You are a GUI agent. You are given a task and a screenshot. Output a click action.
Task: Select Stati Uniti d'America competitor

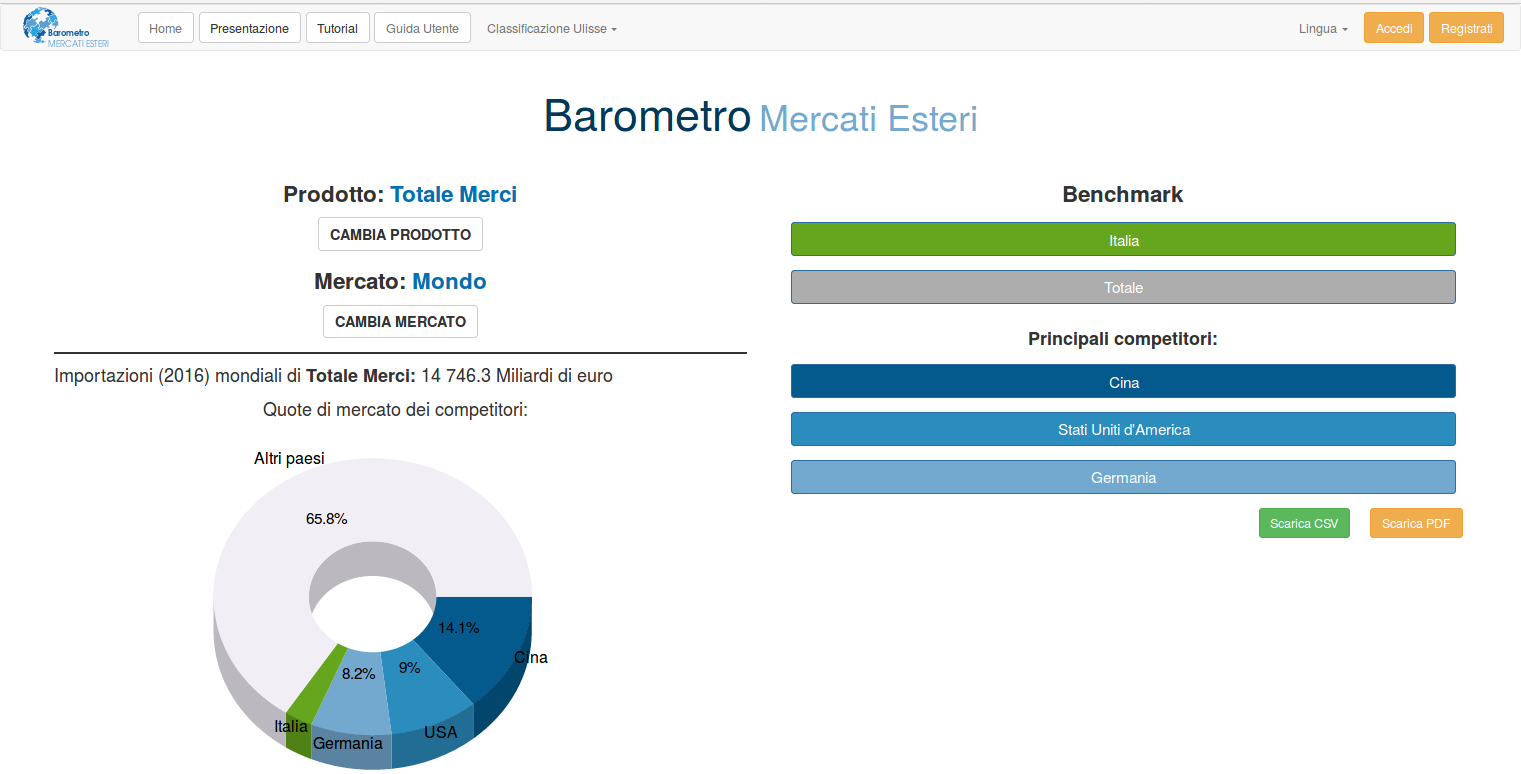[x=1122, y=429]
